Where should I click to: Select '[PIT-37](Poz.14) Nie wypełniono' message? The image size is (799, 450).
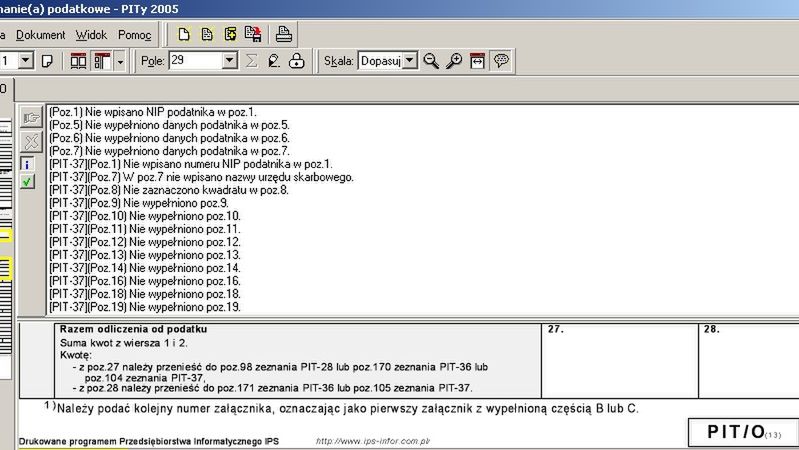[x=145, y=268]
